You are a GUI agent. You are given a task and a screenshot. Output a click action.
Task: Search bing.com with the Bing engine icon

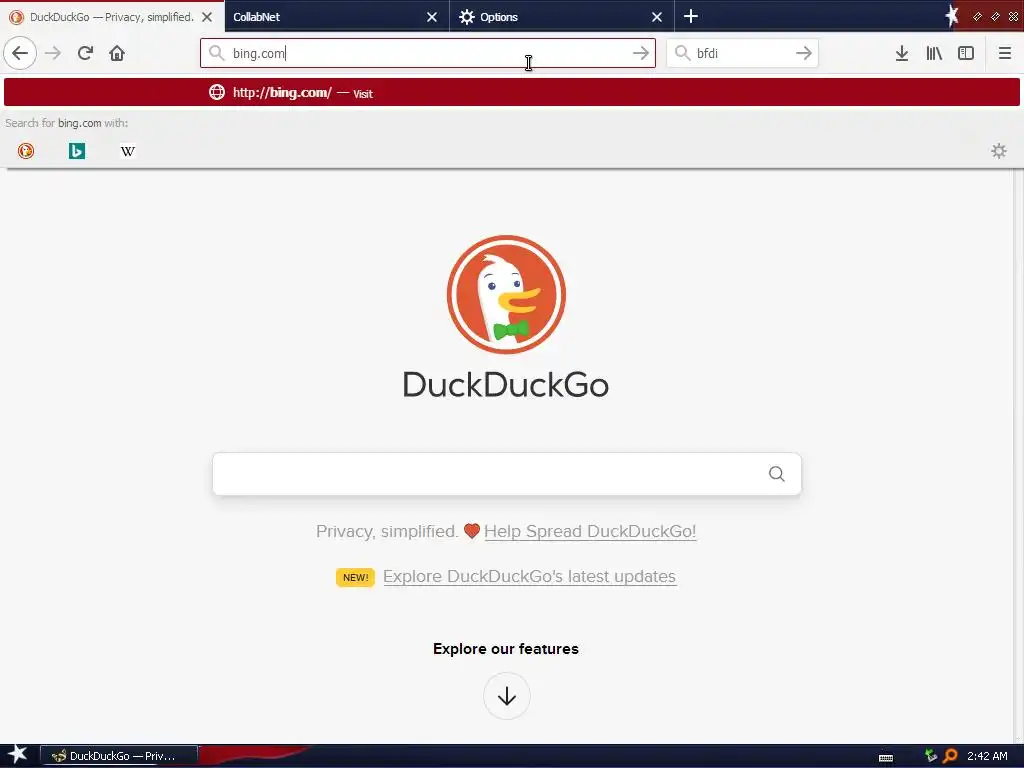point(76,151)
